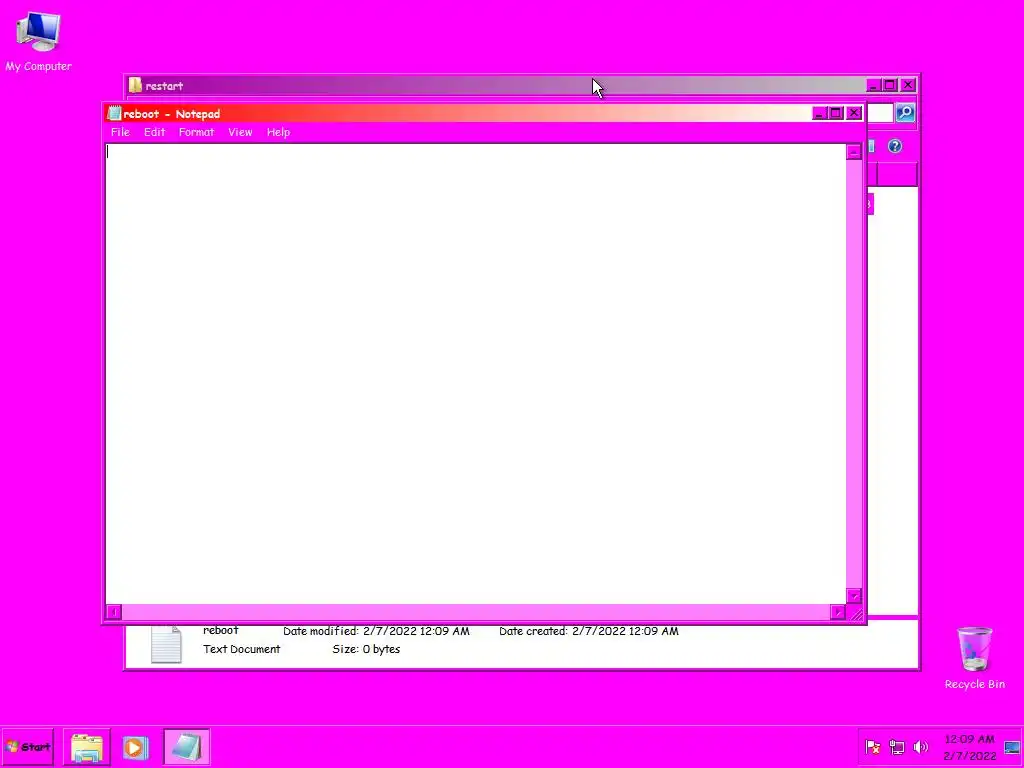Open the Recycle Bin desktop icon
The image size is (1024, 768).
pyautogui.click(x=974, y=657)
